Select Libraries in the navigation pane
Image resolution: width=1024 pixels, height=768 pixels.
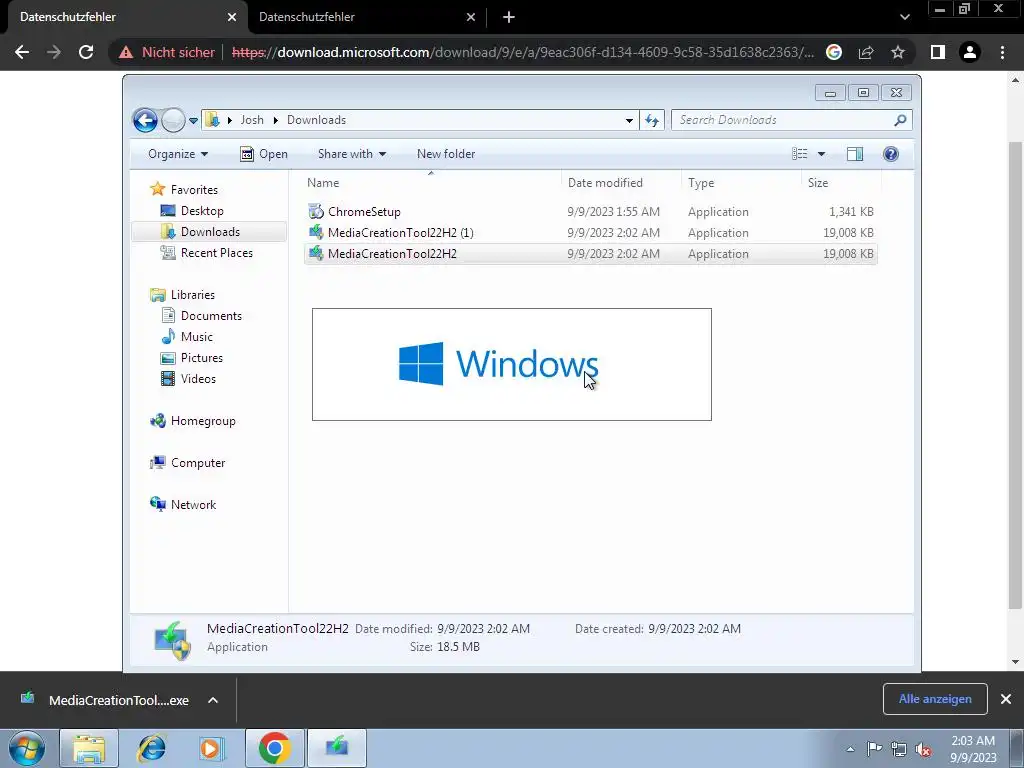[x=193, y=295]
